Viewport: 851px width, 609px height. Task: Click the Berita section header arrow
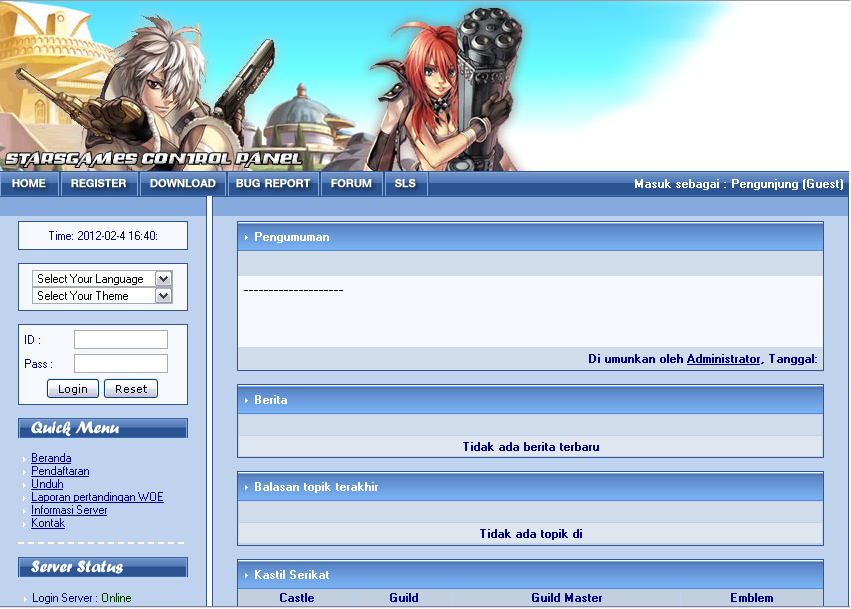pyautogui.click(x=246, y=400)
